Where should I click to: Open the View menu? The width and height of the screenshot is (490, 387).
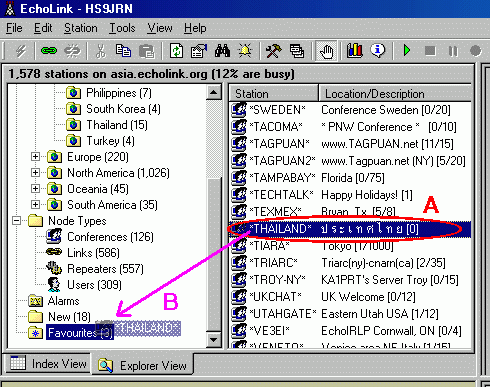tap(160, 28)
